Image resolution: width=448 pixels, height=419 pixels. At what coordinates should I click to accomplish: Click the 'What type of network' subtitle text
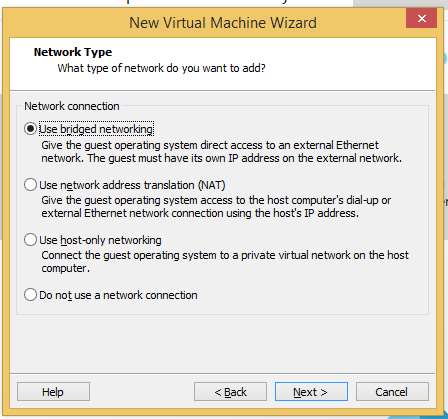pos(162,68)
